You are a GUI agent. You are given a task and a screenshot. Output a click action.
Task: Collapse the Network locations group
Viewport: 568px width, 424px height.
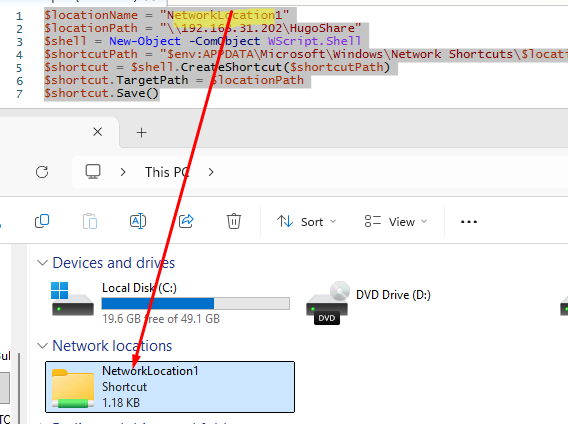click(42, 346)
